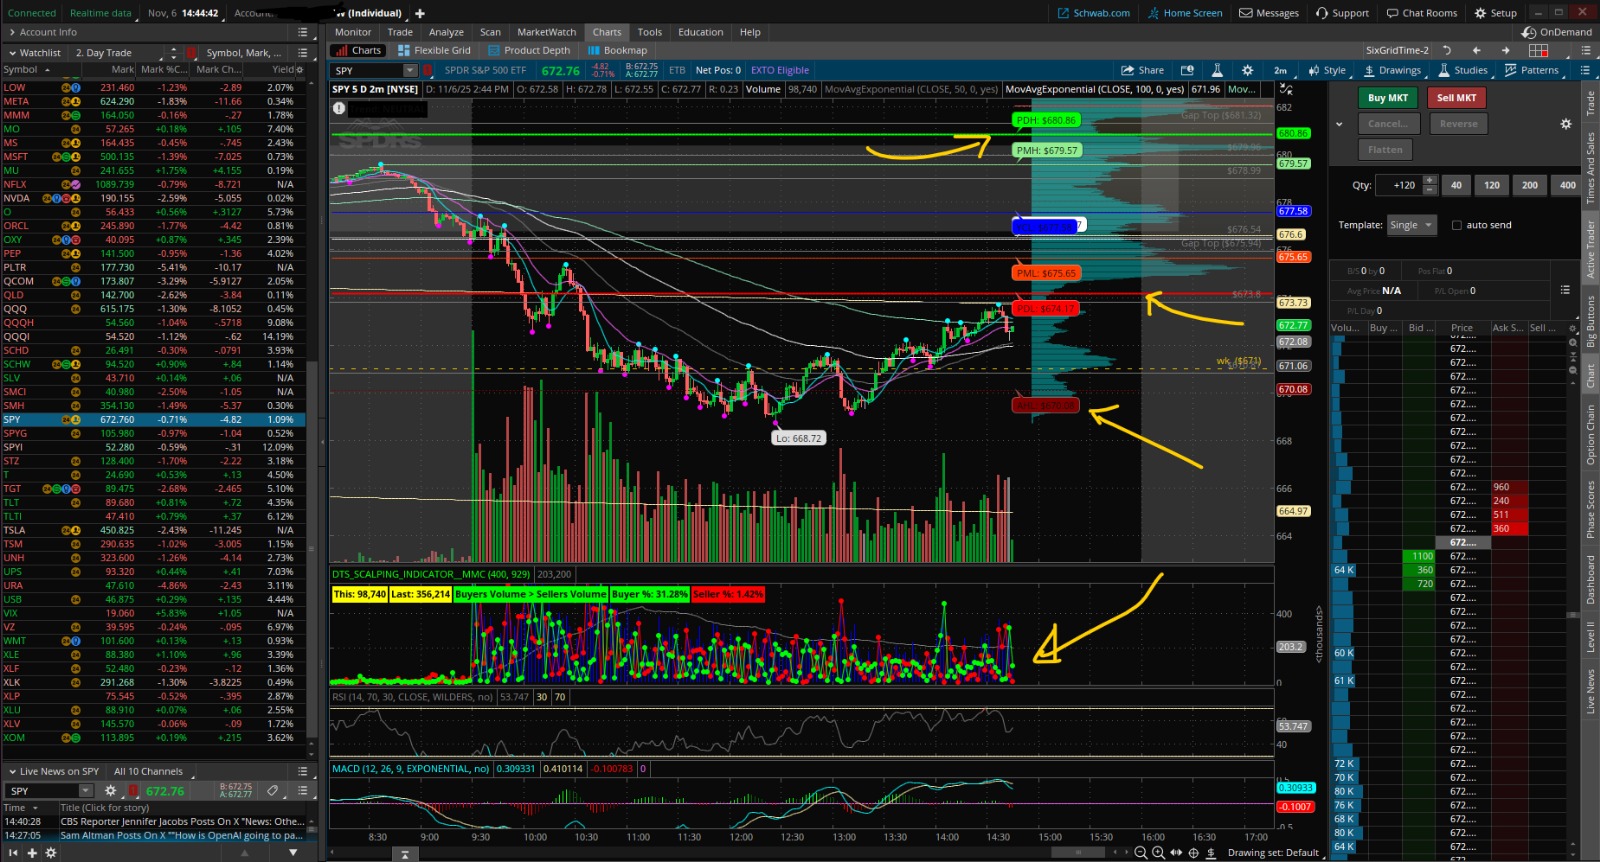Click the grid layout selector icon
Viewport: 1600px width, 862px height.
point(1538,50)
